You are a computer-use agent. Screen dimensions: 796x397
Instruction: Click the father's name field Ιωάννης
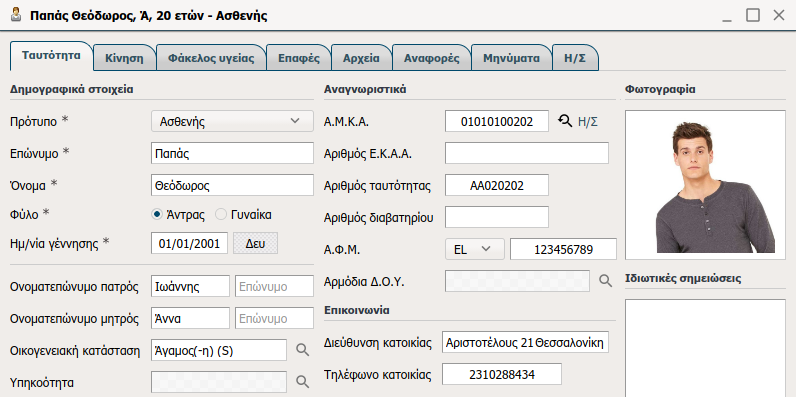[x=190, y=286]
